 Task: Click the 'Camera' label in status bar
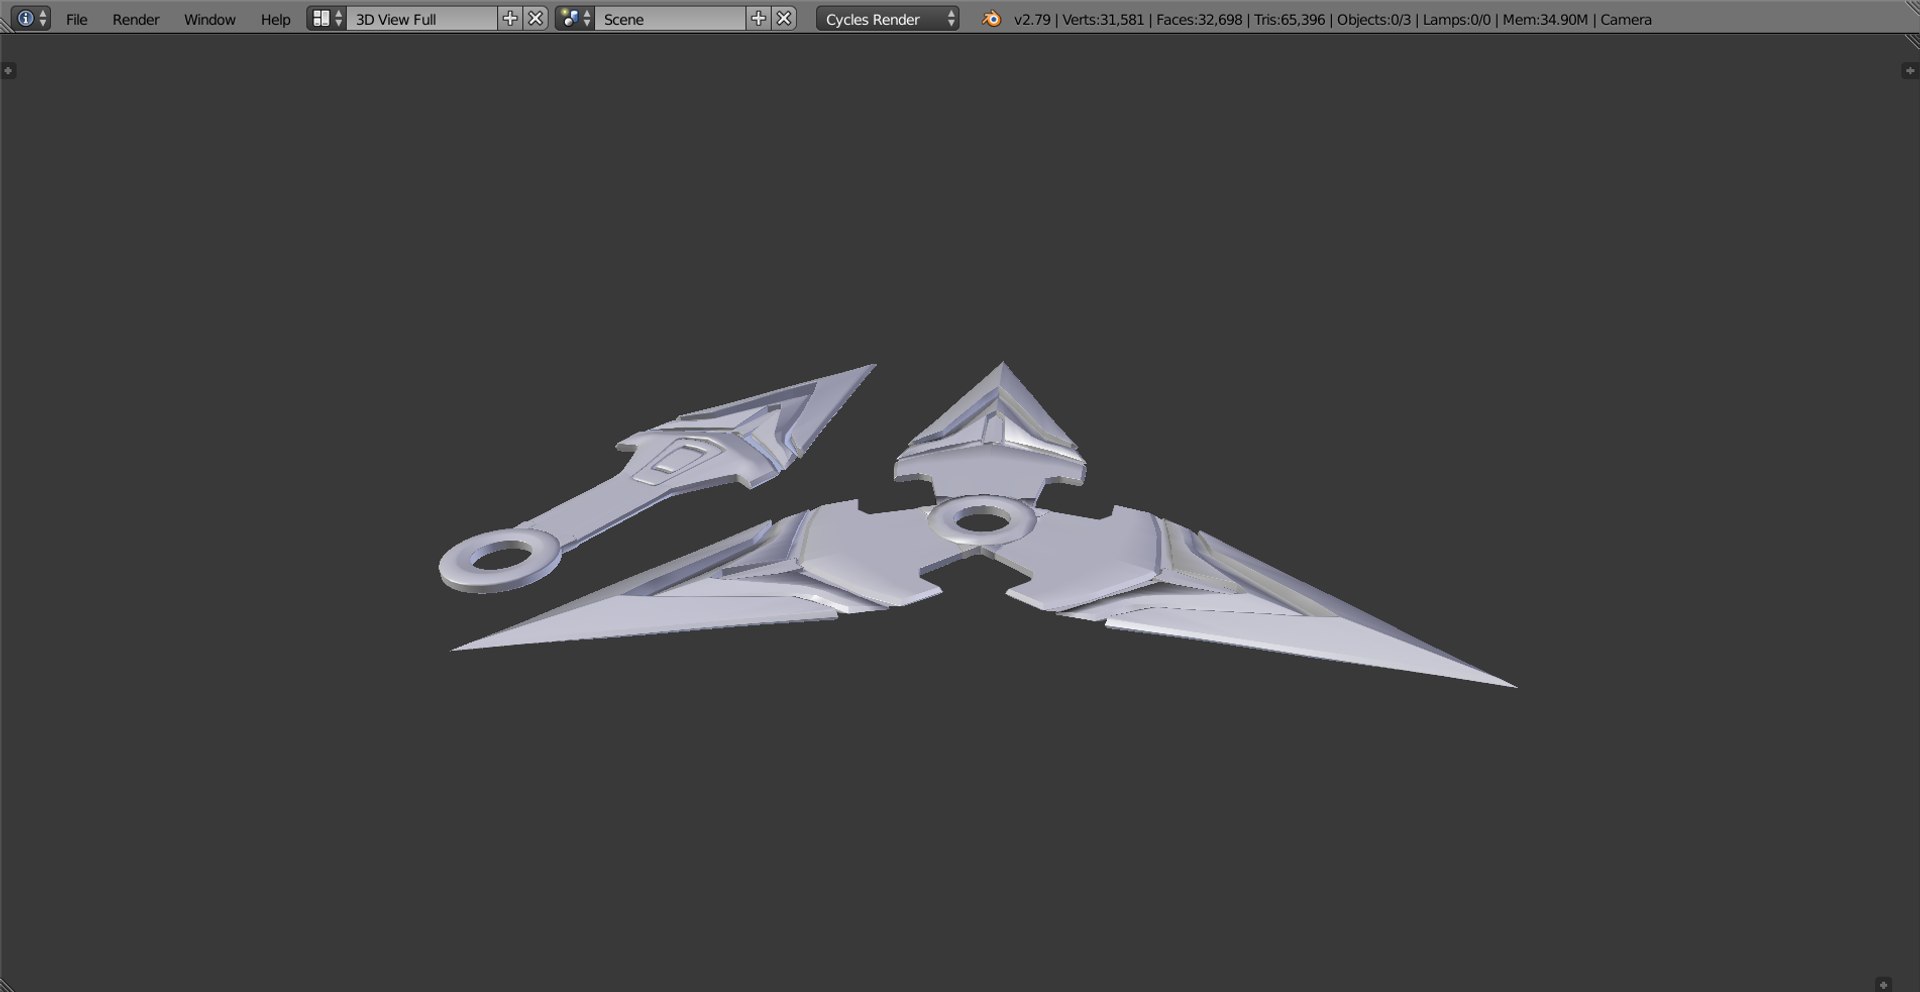pyautogui.click(x=1626, y=19)
